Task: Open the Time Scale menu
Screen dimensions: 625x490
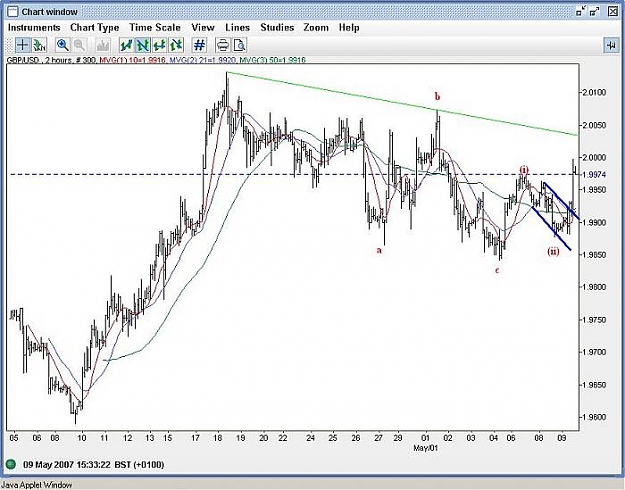Action: pos(155,28)
